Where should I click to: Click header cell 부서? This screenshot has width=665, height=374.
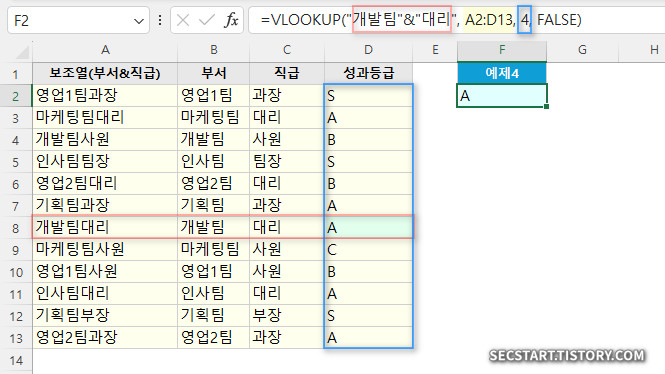214,73
